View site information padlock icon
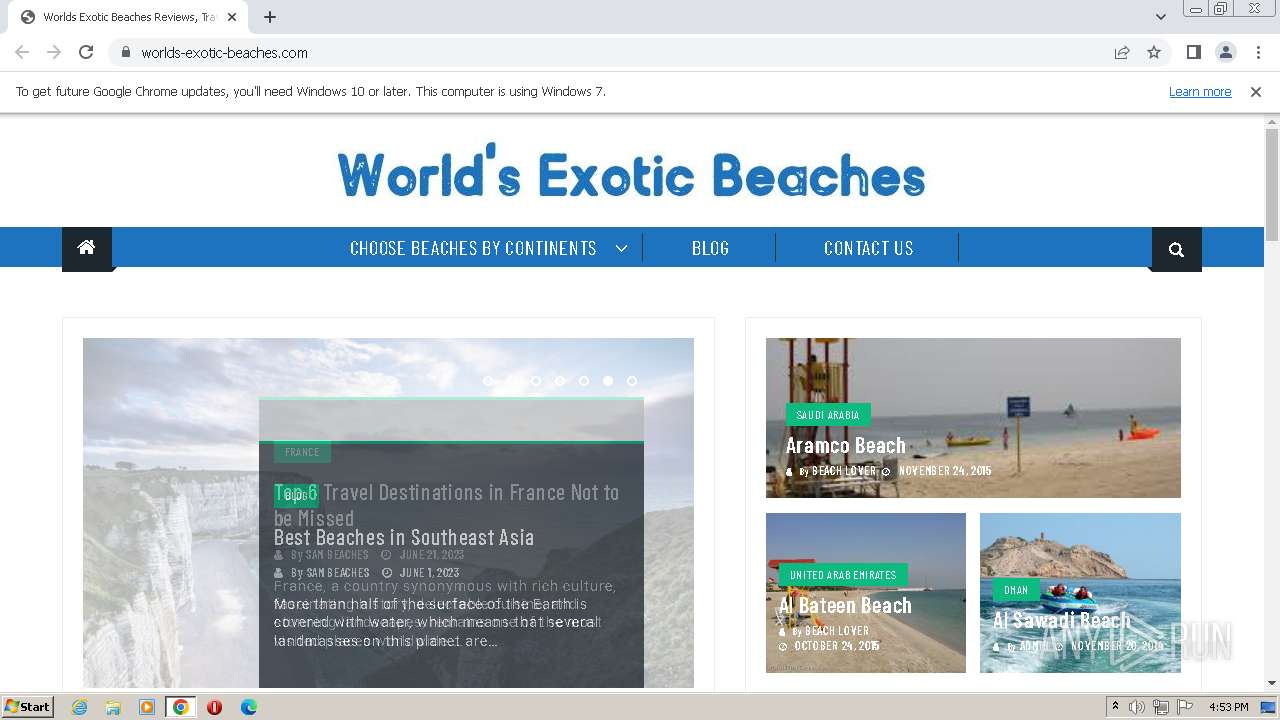The height and width of the screenshot is (720, 1280). click(125, 52)
